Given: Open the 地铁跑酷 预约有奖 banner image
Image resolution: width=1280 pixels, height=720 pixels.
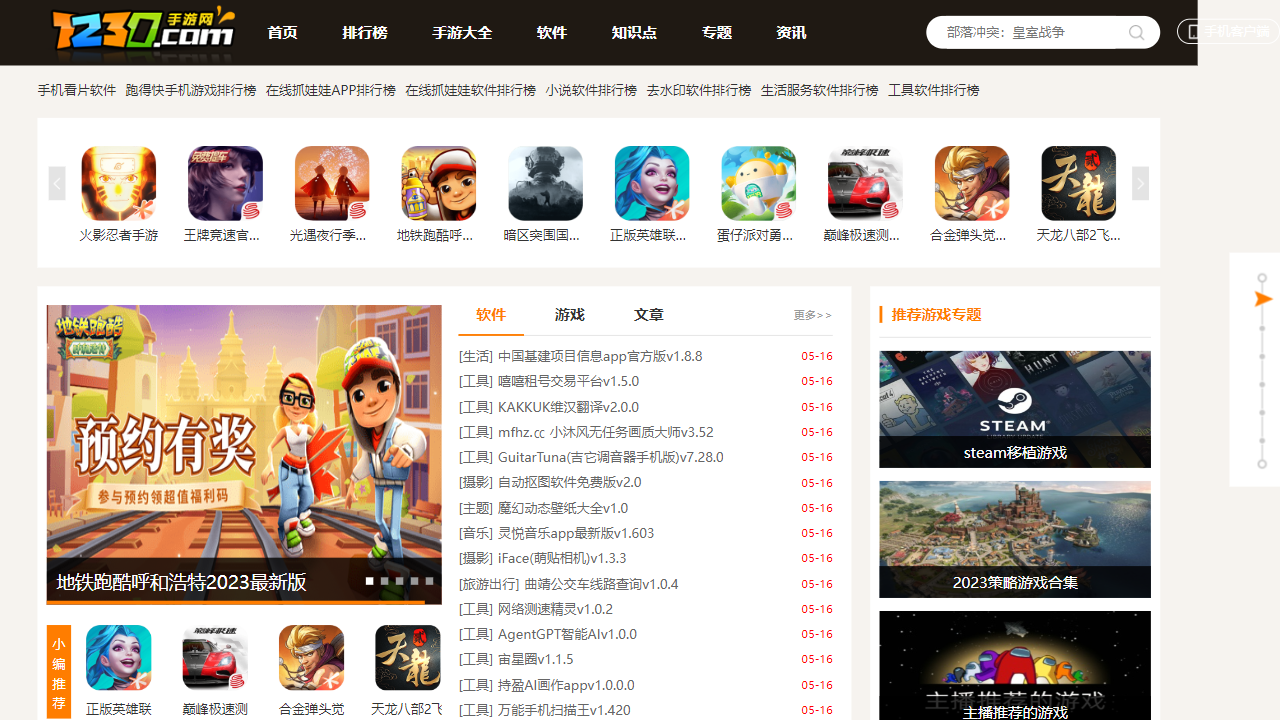Looking at the screenshot, I should tap(244, 455).
